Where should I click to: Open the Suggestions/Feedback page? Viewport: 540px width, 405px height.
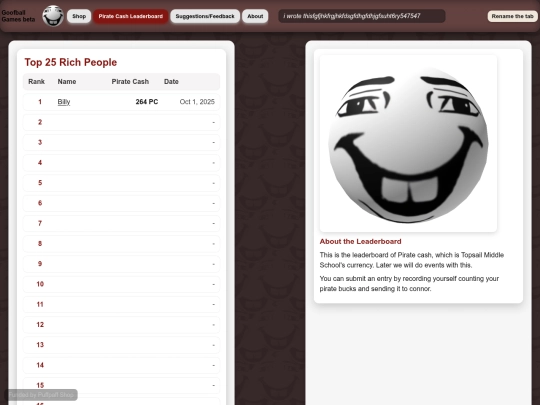tap(205, 16)
